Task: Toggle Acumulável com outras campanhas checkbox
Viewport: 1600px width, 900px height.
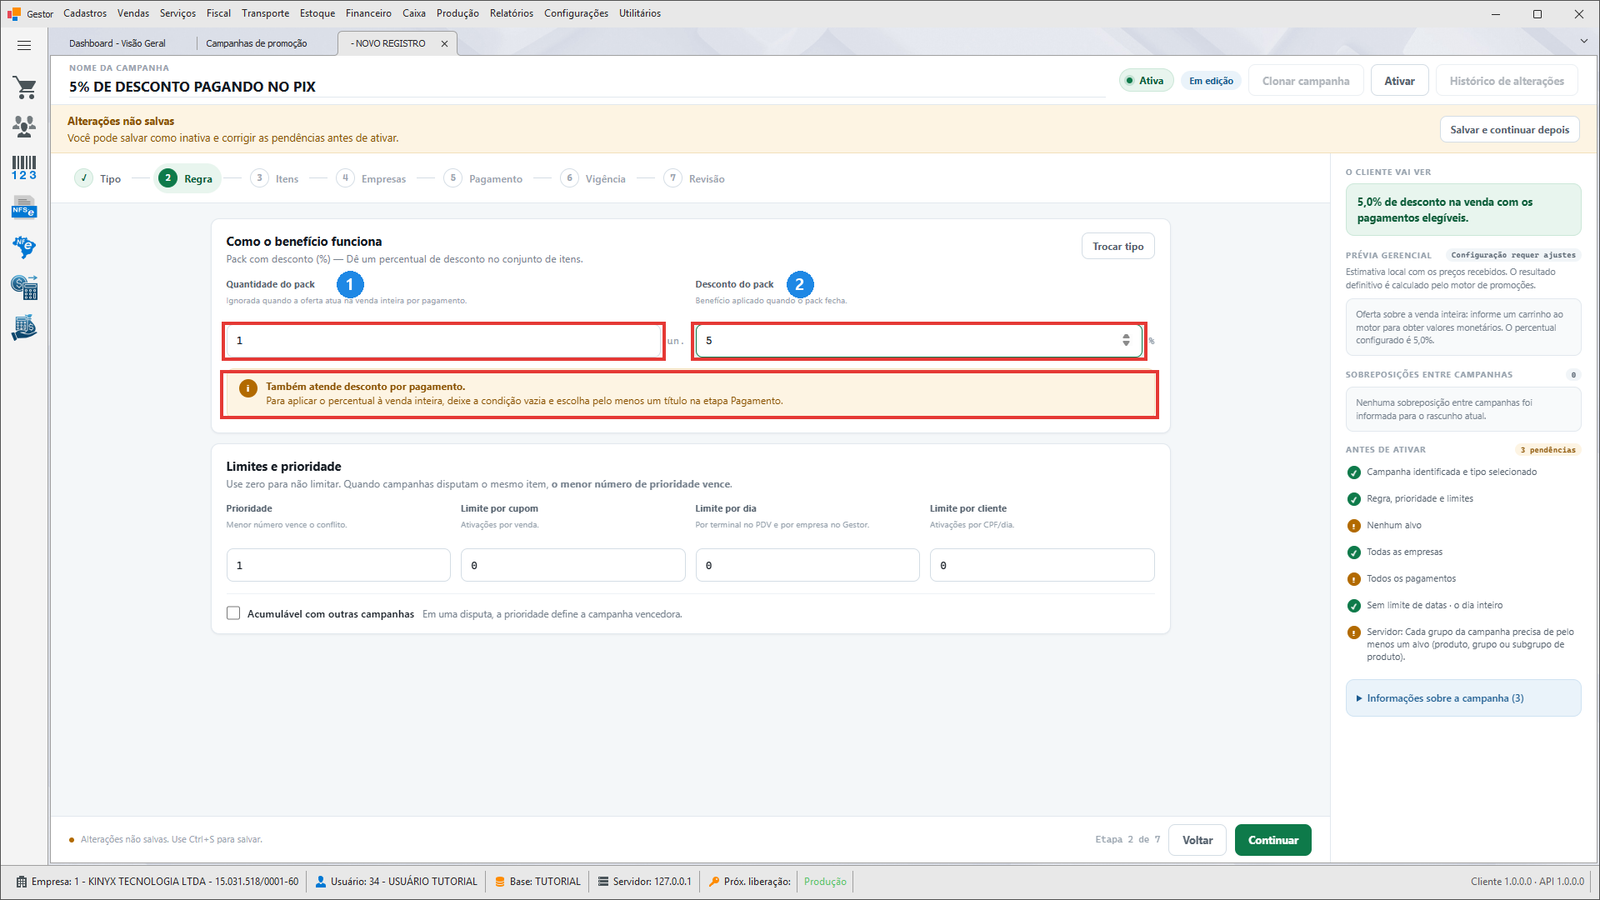Action: pyautogui.click(x=233, y=613)
